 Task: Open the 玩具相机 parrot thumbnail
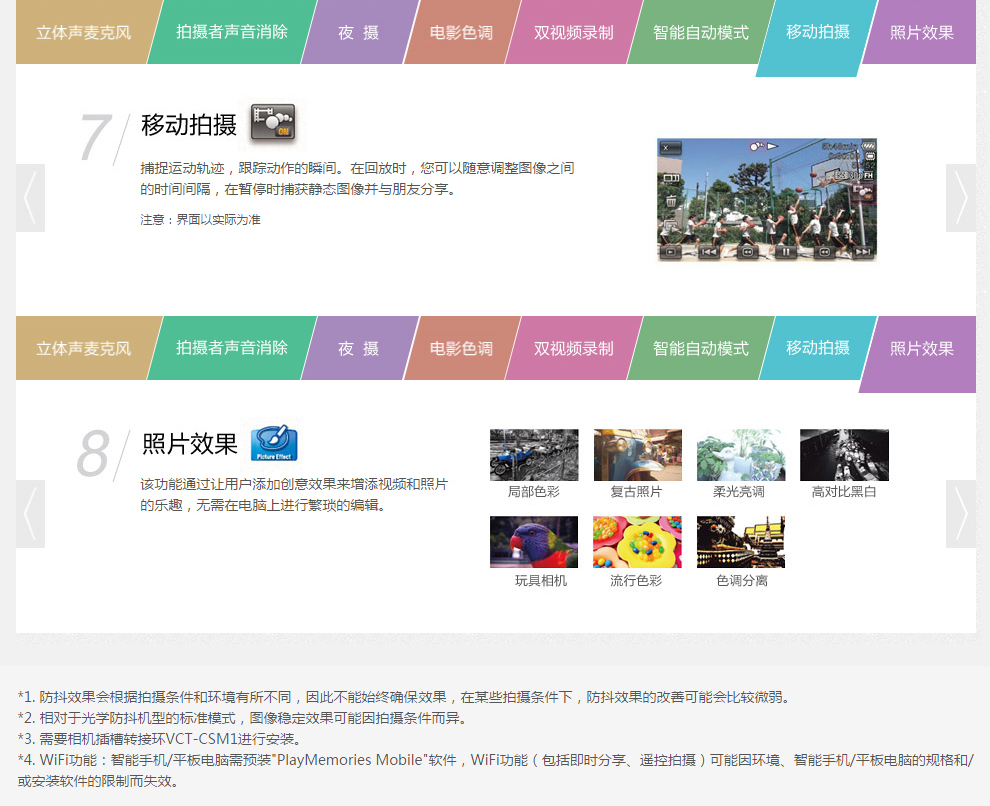(534, 542)
